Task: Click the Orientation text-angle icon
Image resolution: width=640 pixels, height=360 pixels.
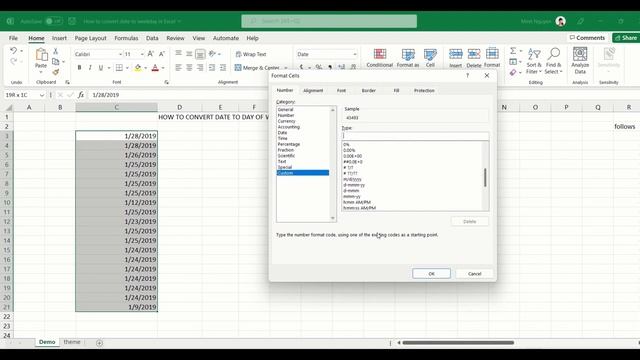Action: pos(212,53)
